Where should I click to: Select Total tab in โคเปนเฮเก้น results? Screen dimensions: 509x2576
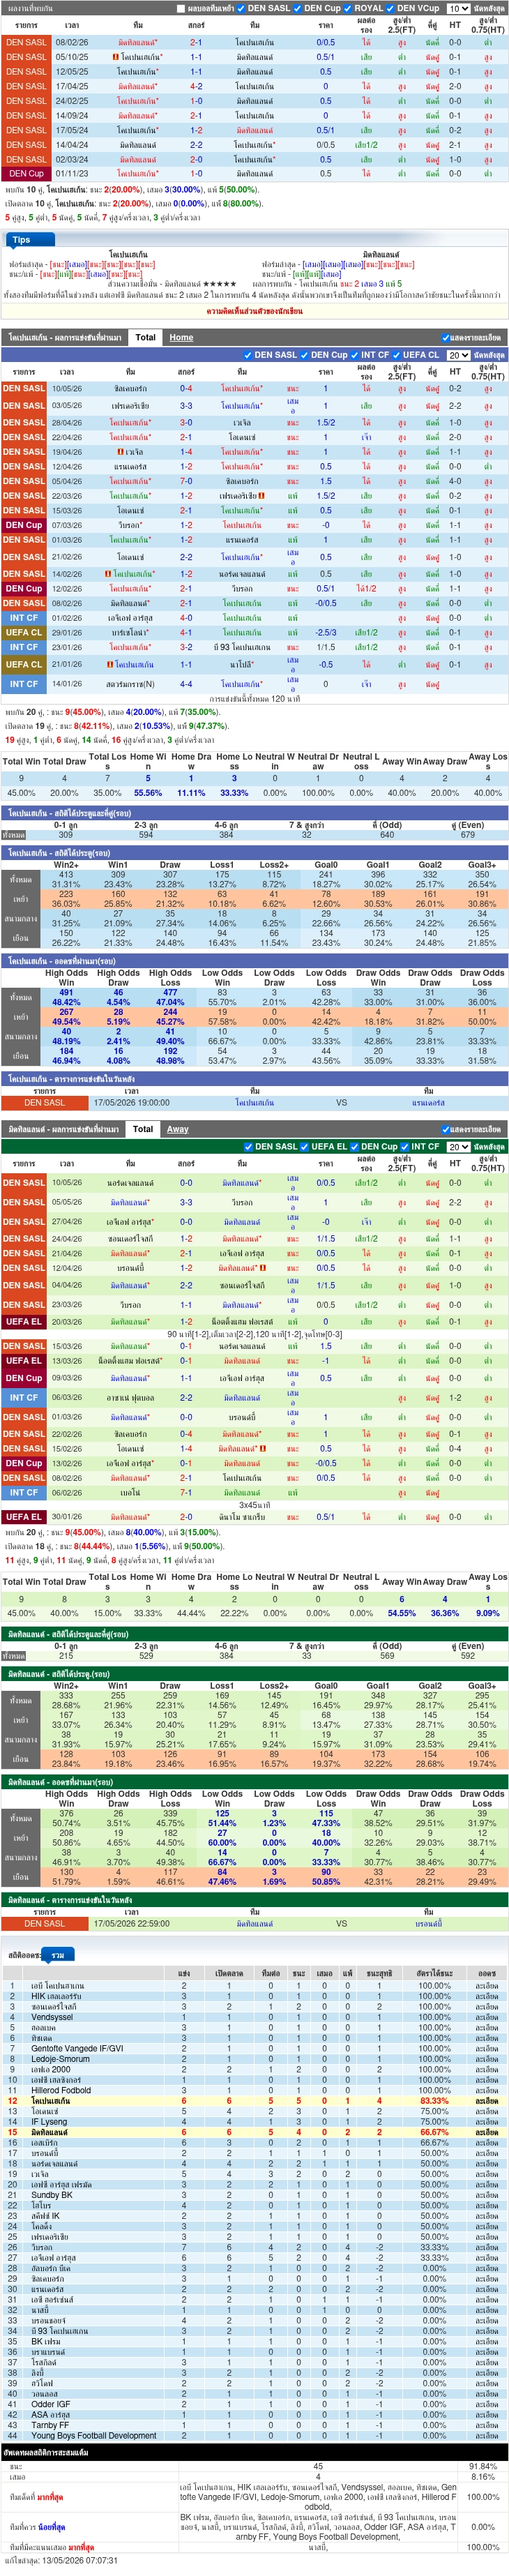tap(146, 338)
